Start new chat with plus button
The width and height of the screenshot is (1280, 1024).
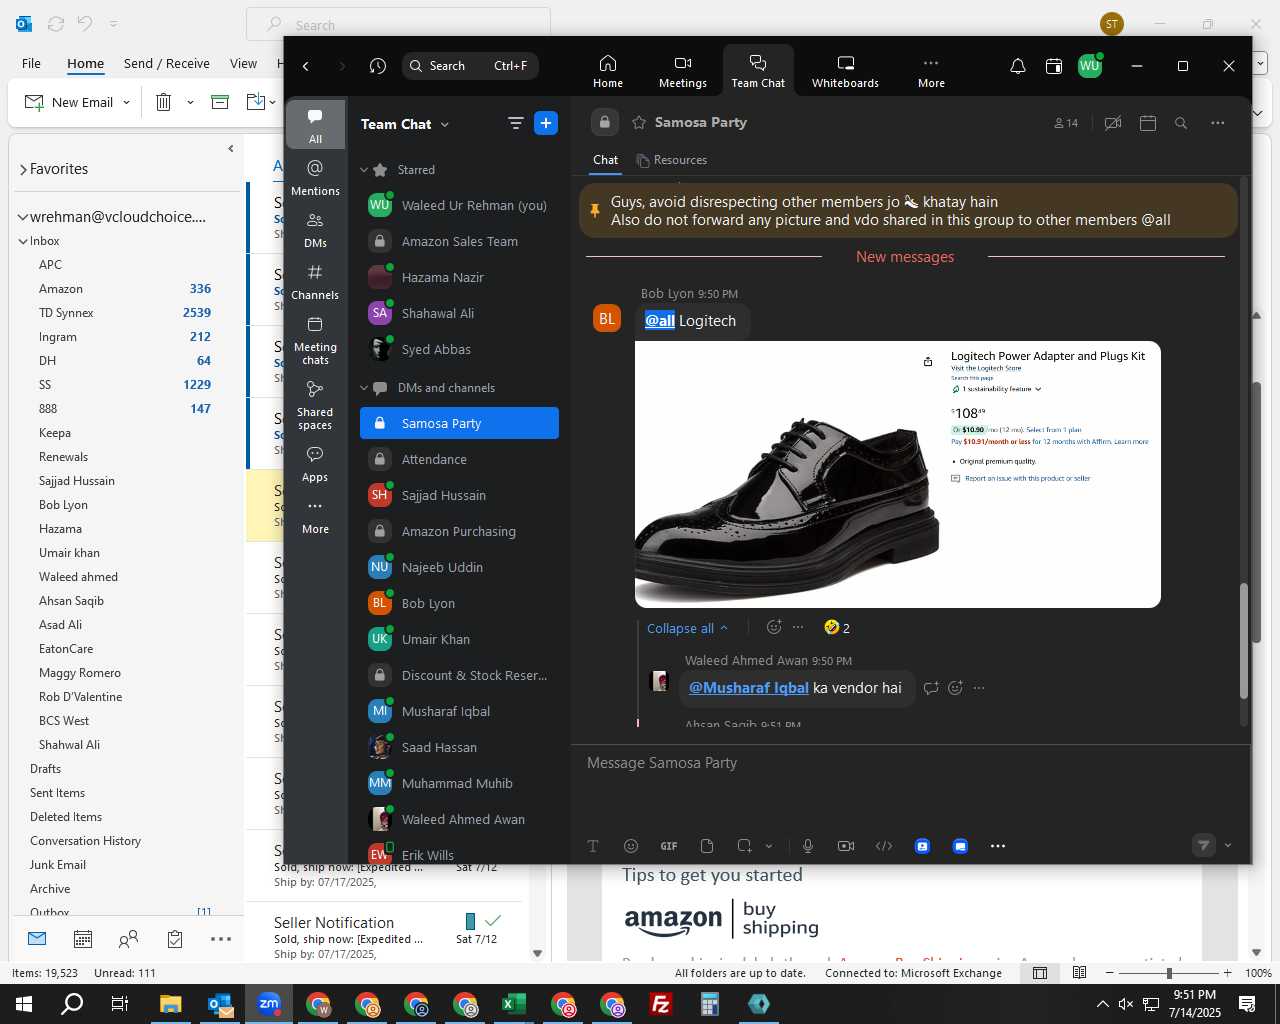(x=546, y=123)
